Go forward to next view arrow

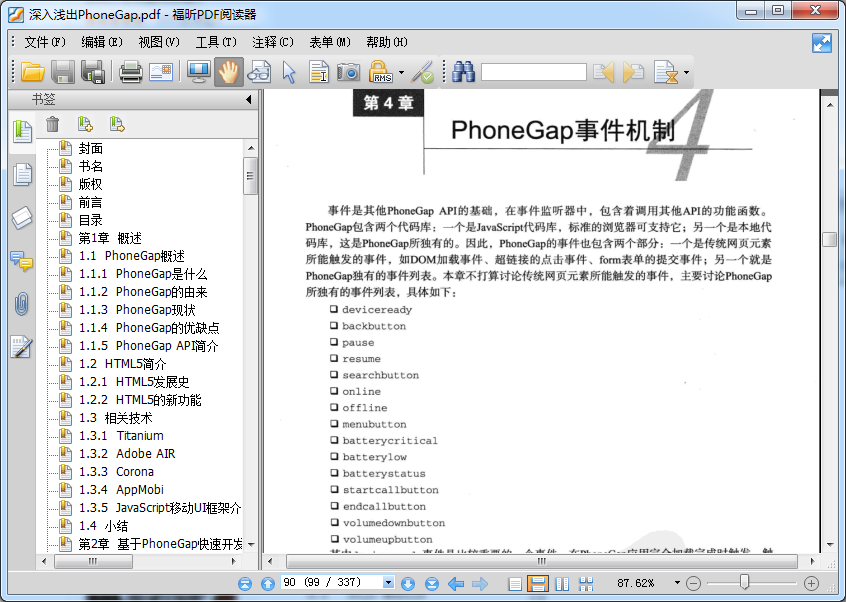pyautogui.click(x=480, y=583)
